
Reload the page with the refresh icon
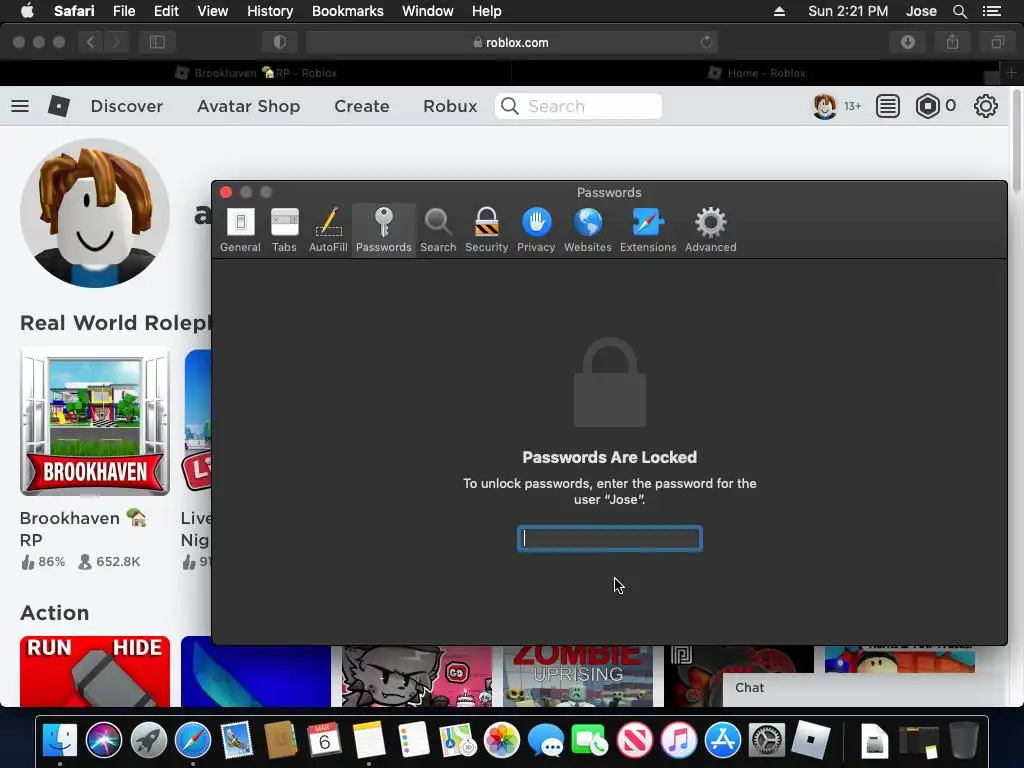[x=706, y=42]
